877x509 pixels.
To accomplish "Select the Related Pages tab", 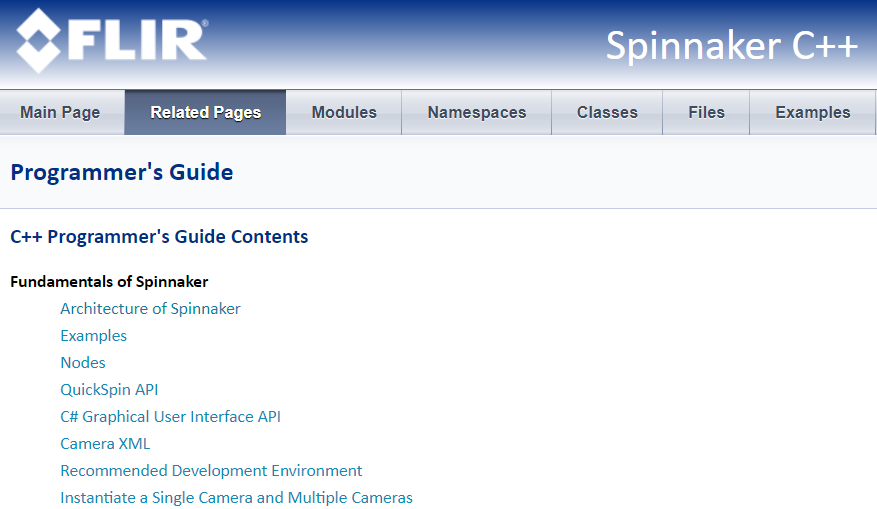I will pyautogui.click(x=205, y=112).
